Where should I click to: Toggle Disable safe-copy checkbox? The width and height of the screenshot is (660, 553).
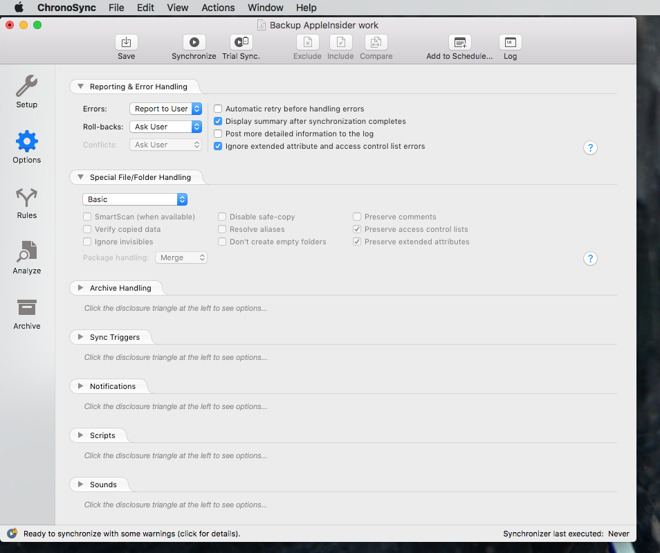222,217
